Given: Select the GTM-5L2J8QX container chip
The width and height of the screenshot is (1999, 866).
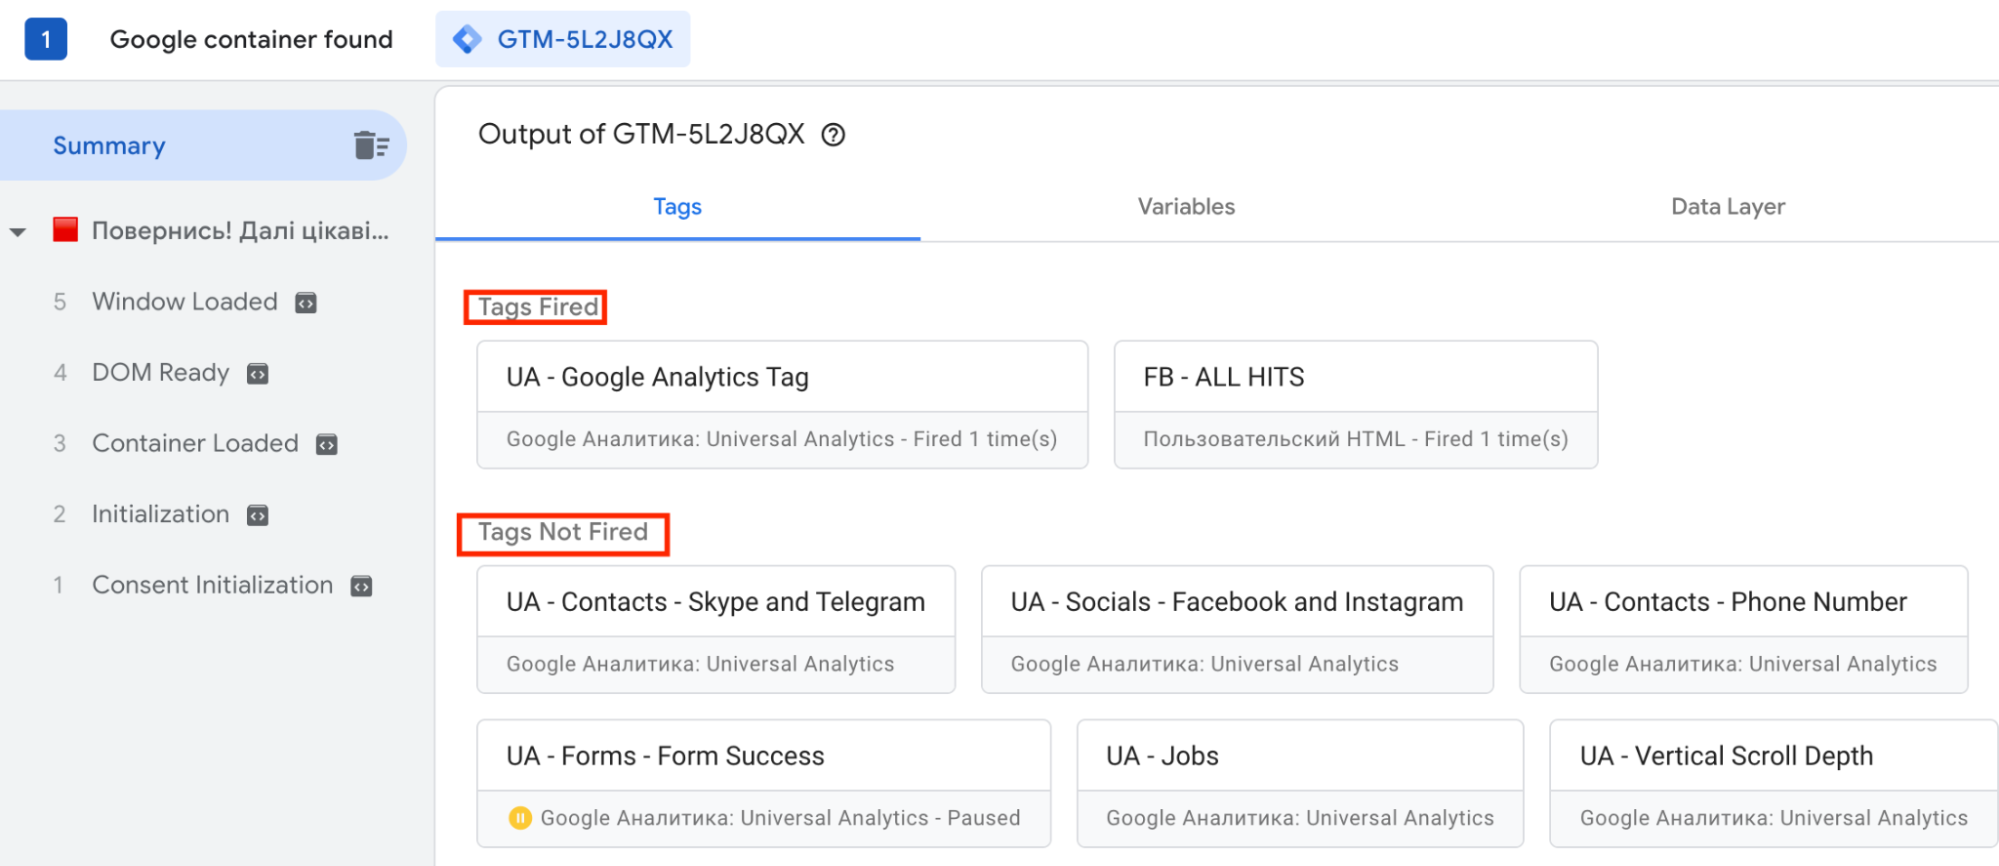Looking at the screenshot, I should pyautogui.click(x=563, y=40).
